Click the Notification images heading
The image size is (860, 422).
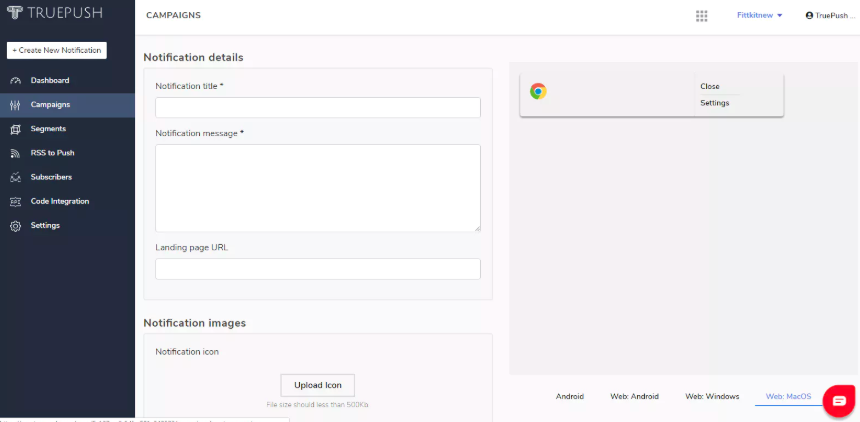point(194,323)
